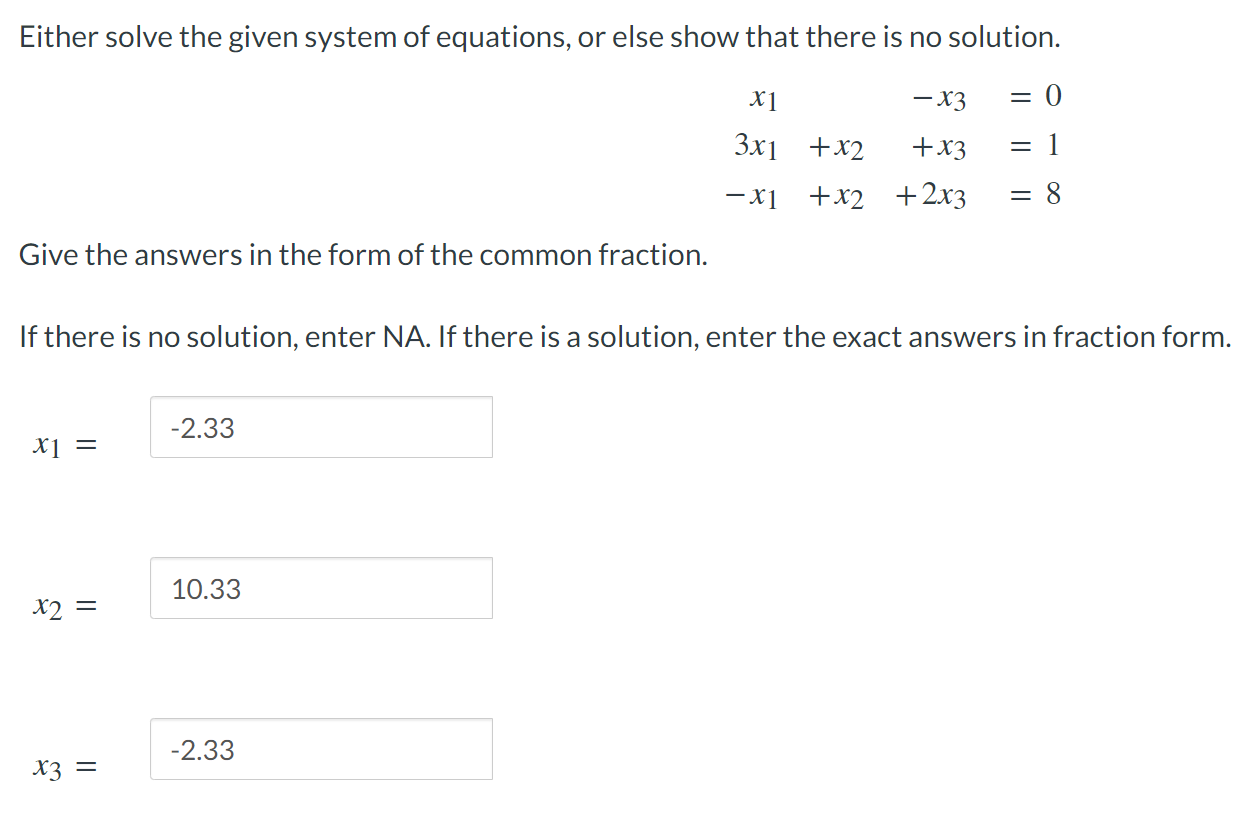
Task: Click the x2 answer input field
Action: click(x=320, y=588)
